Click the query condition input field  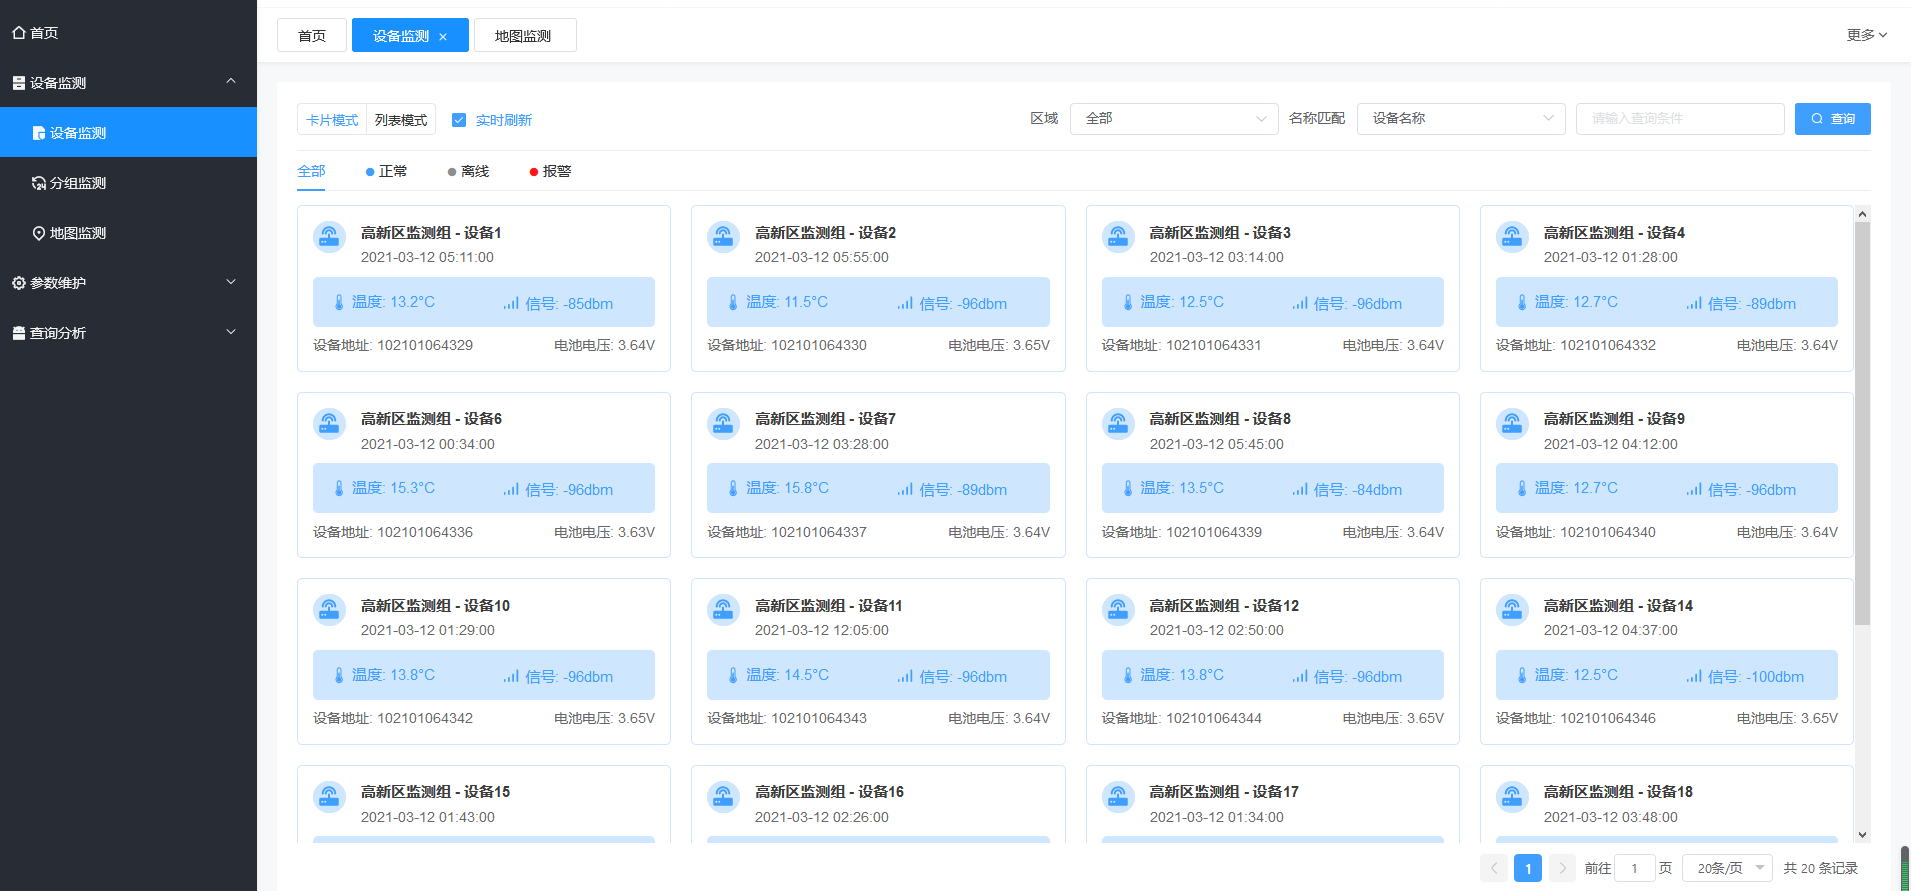tap(1679, 119)
